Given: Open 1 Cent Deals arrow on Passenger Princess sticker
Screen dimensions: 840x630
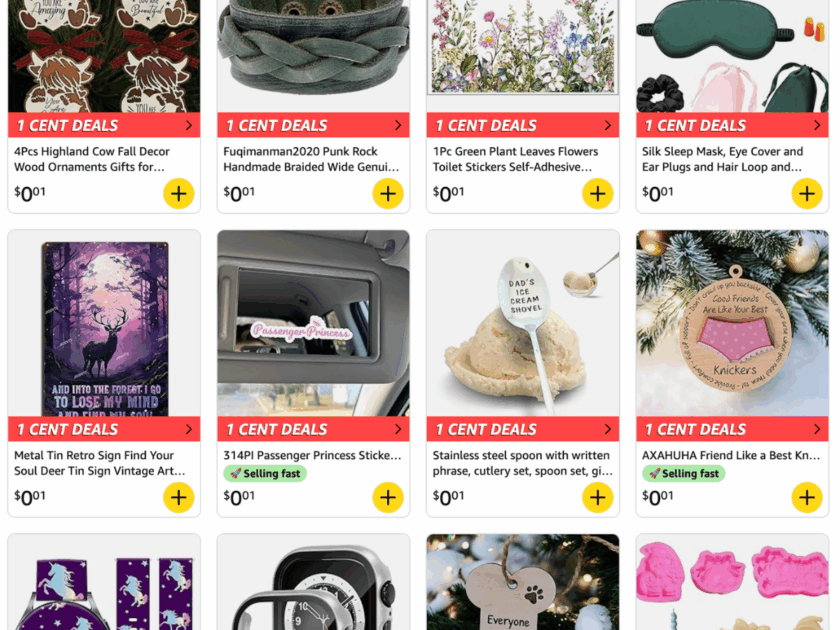Looking at the screenshot, I should coord(398,429).
